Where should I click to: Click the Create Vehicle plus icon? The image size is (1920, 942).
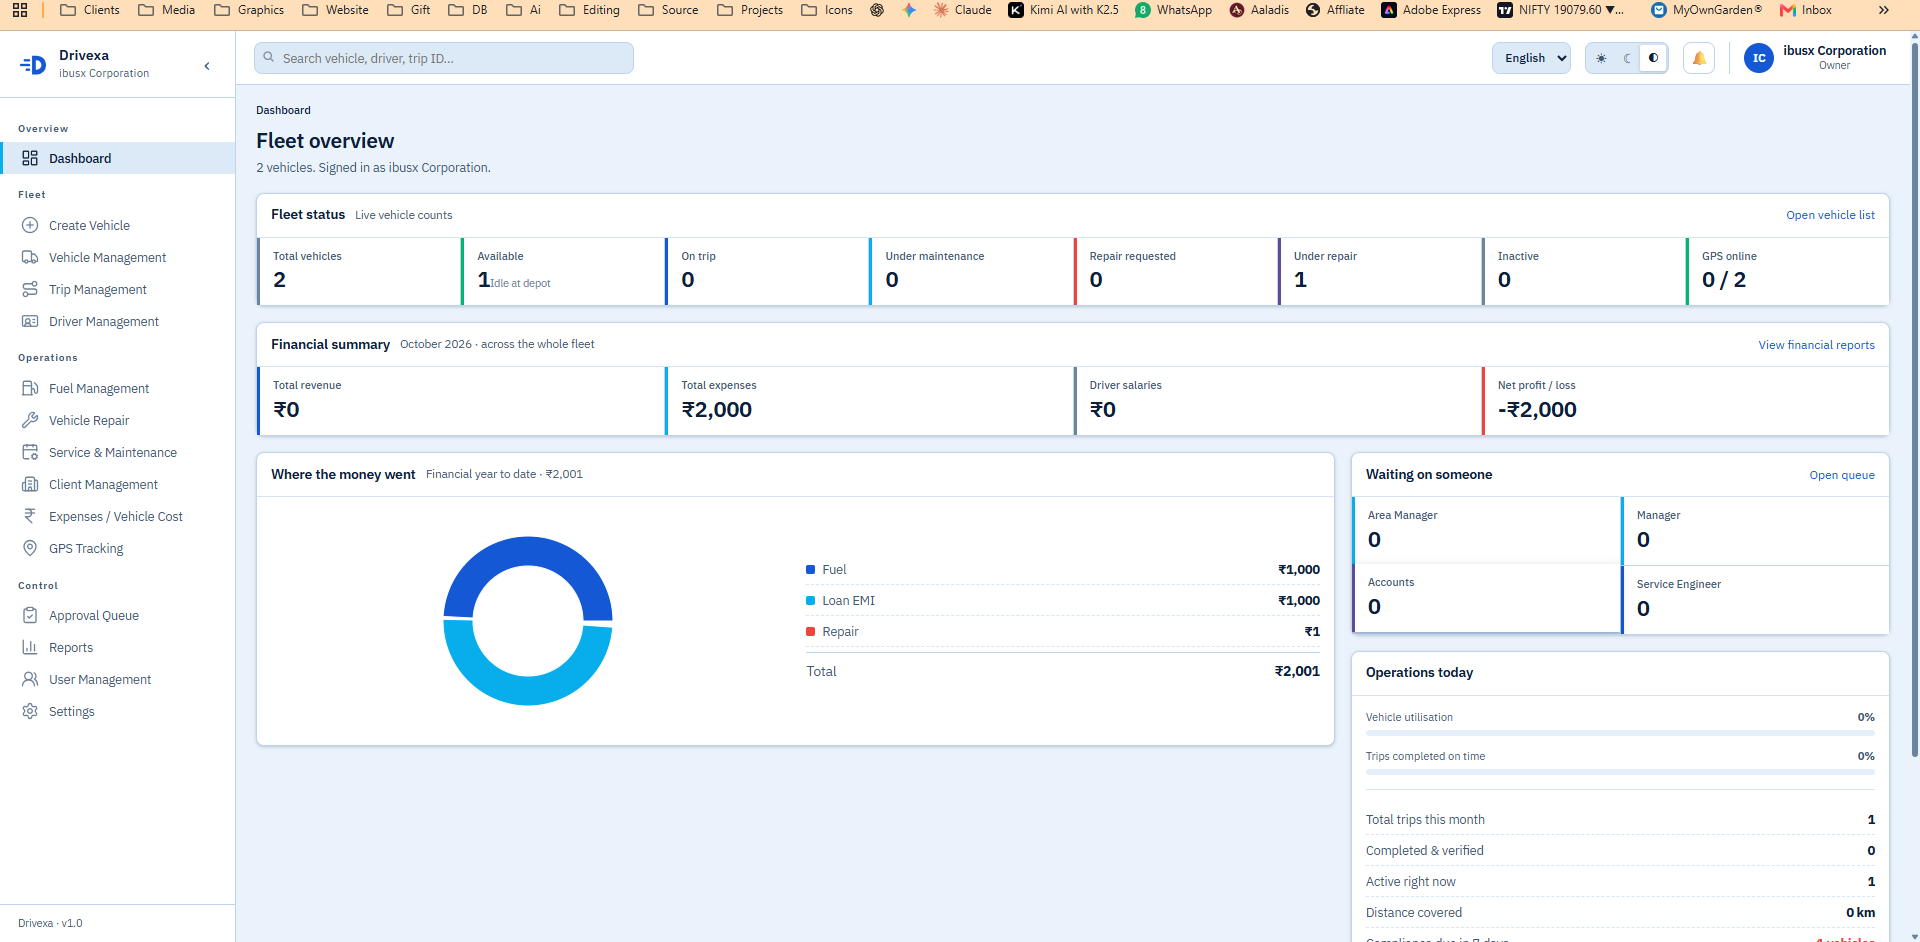[x=30, y=225]
